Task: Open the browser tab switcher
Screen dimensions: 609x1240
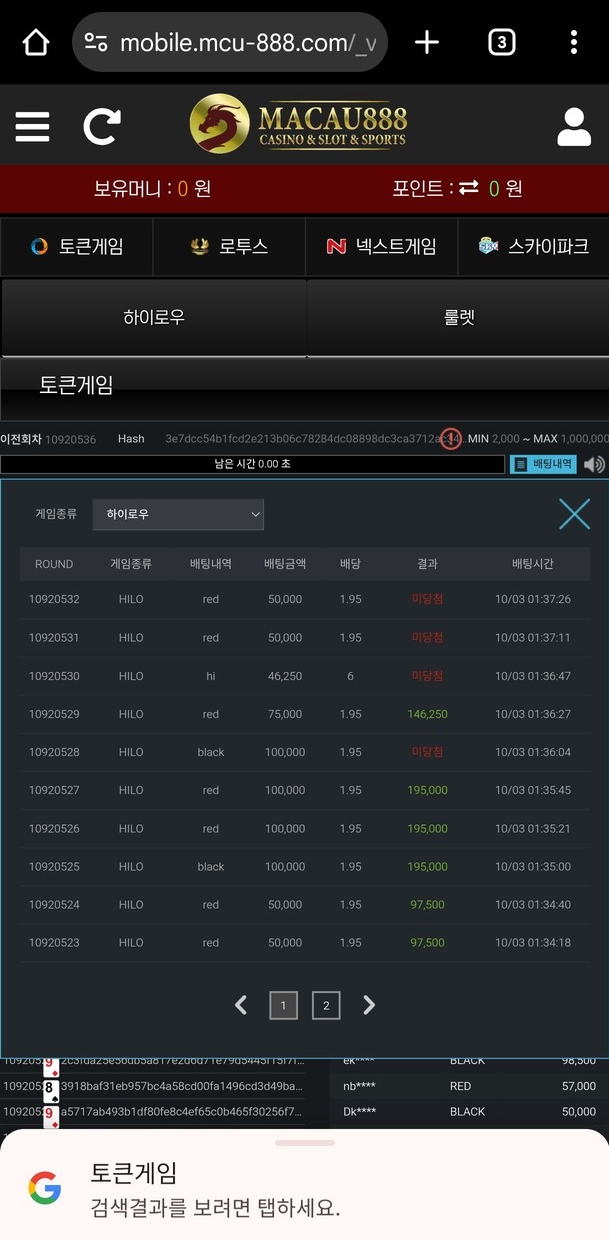Action: coord(501,42)
